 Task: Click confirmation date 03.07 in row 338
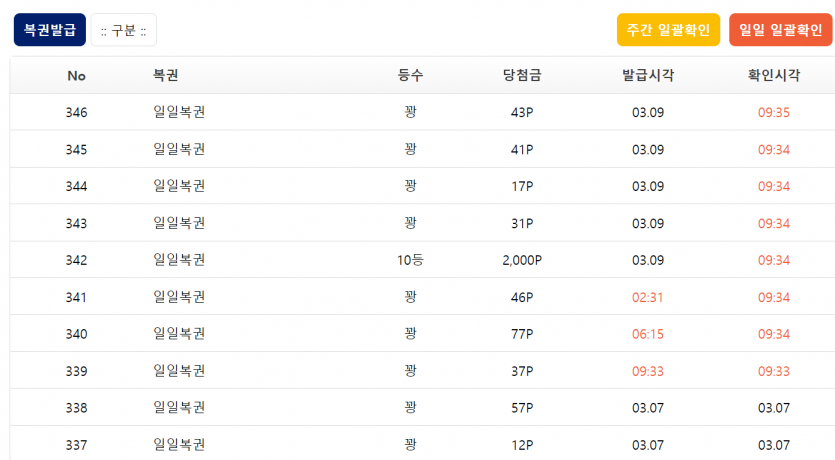pos(774,408)
